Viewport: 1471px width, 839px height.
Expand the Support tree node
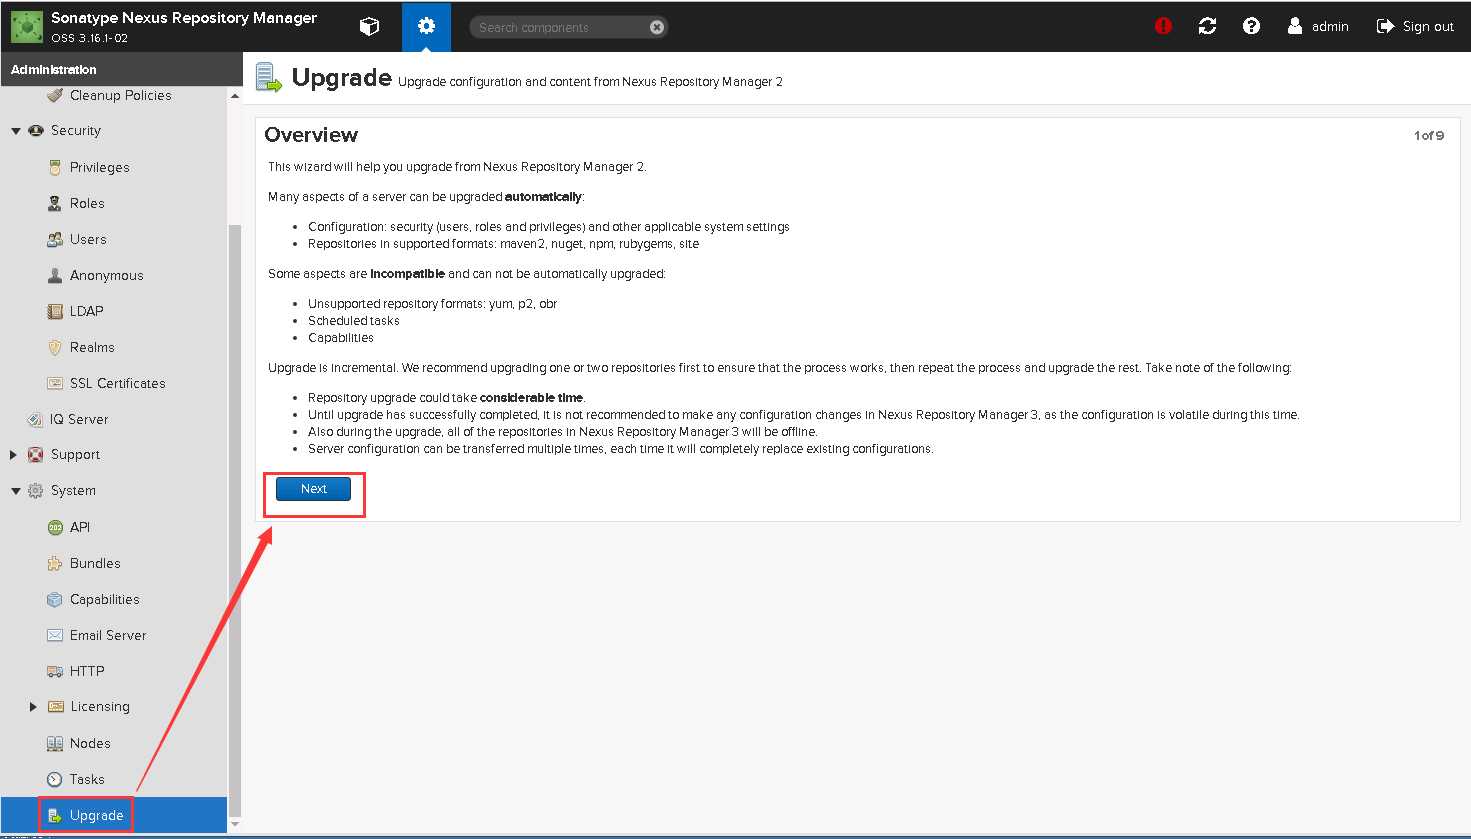(14, 455)
